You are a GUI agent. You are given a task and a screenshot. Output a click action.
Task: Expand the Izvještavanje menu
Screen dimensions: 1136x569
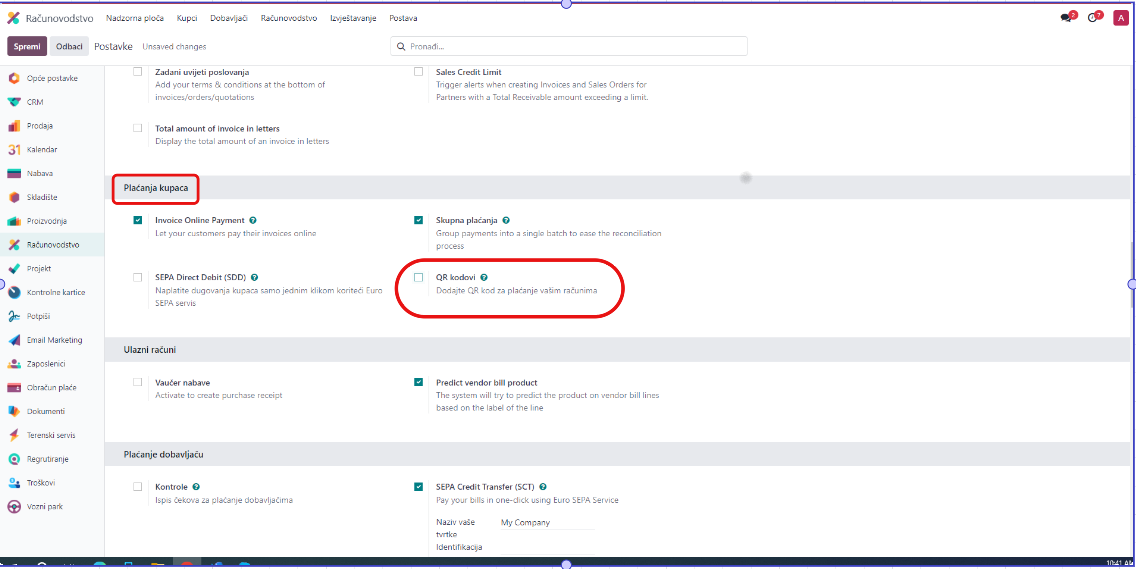pyautogui.click(x=352, y=18)
